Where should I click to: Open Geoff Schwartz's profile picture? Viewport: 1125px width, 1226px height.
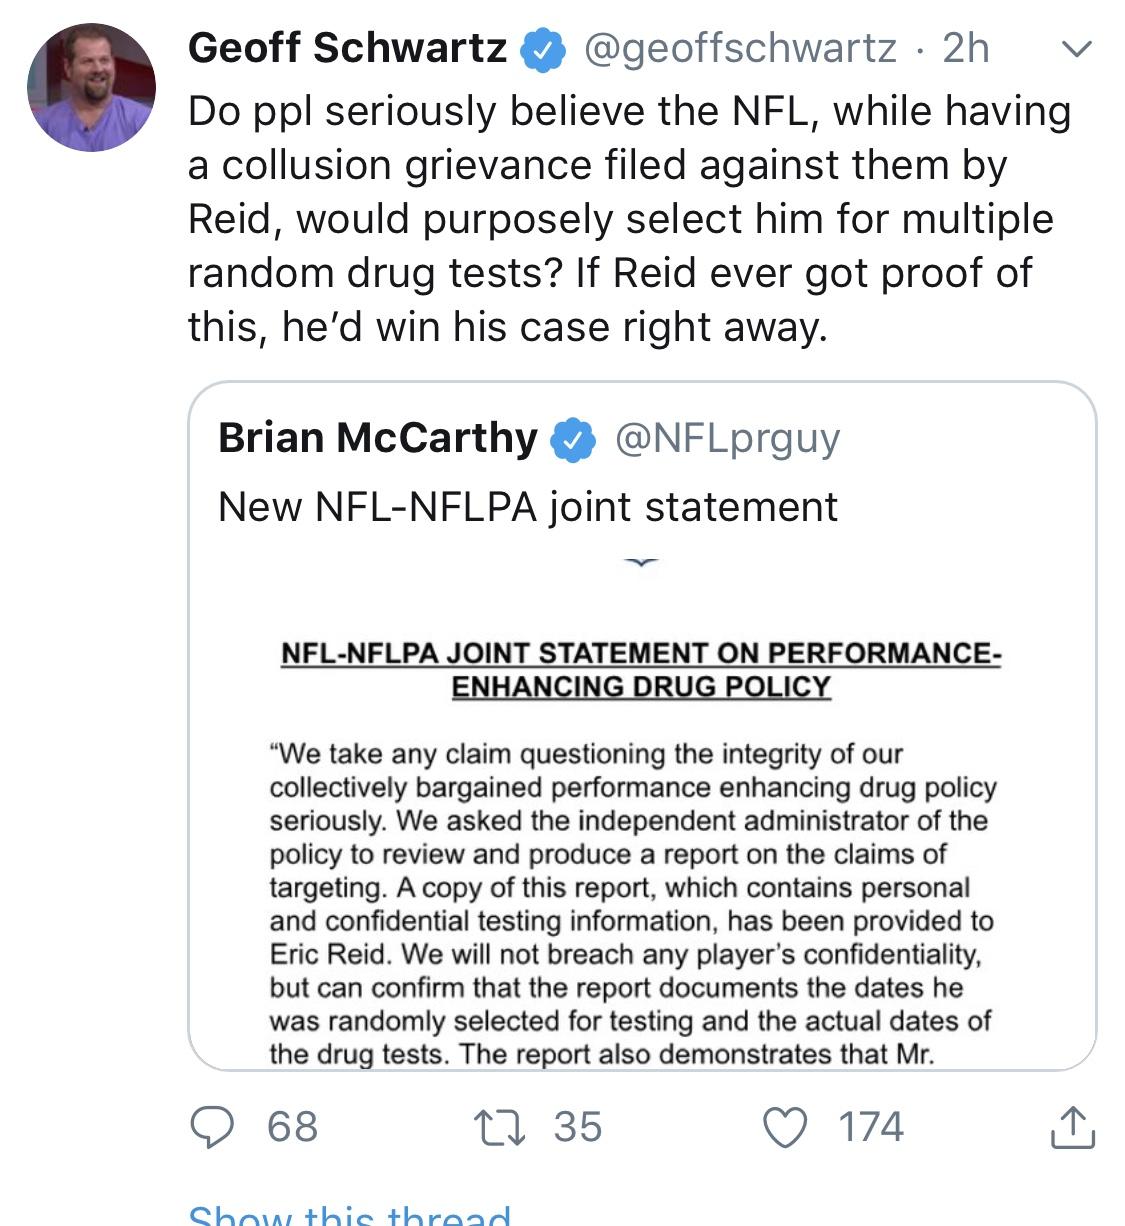(x=91, y=88)
